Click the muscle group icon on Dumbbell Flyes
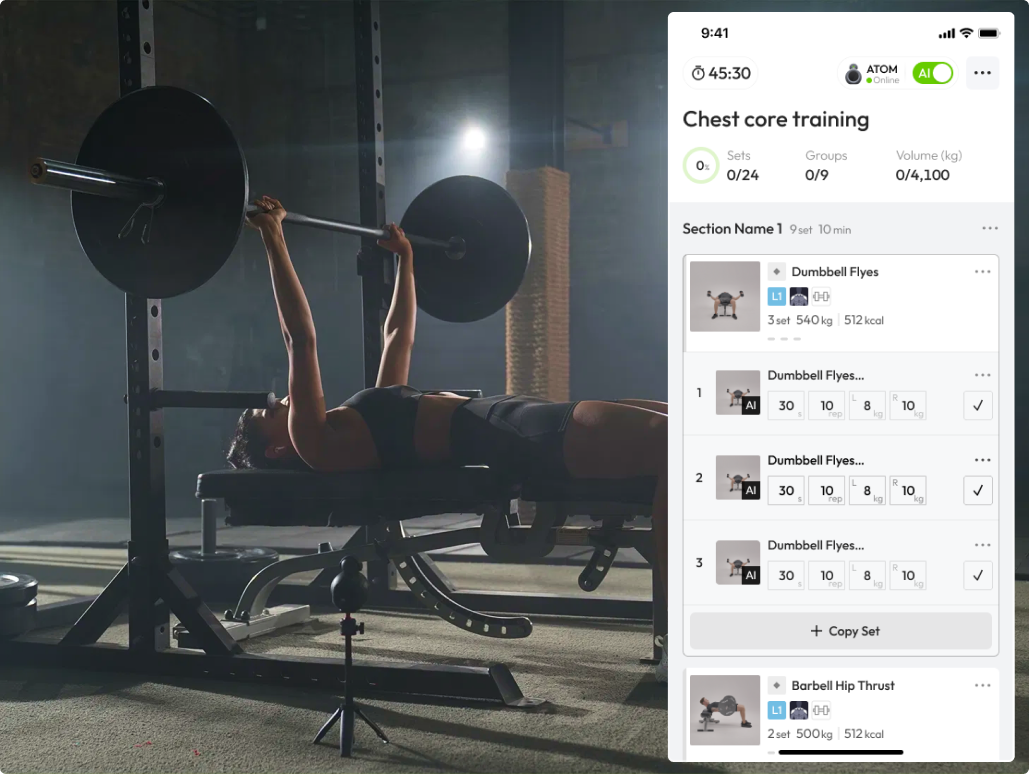1029x774 pixels. 799,297
